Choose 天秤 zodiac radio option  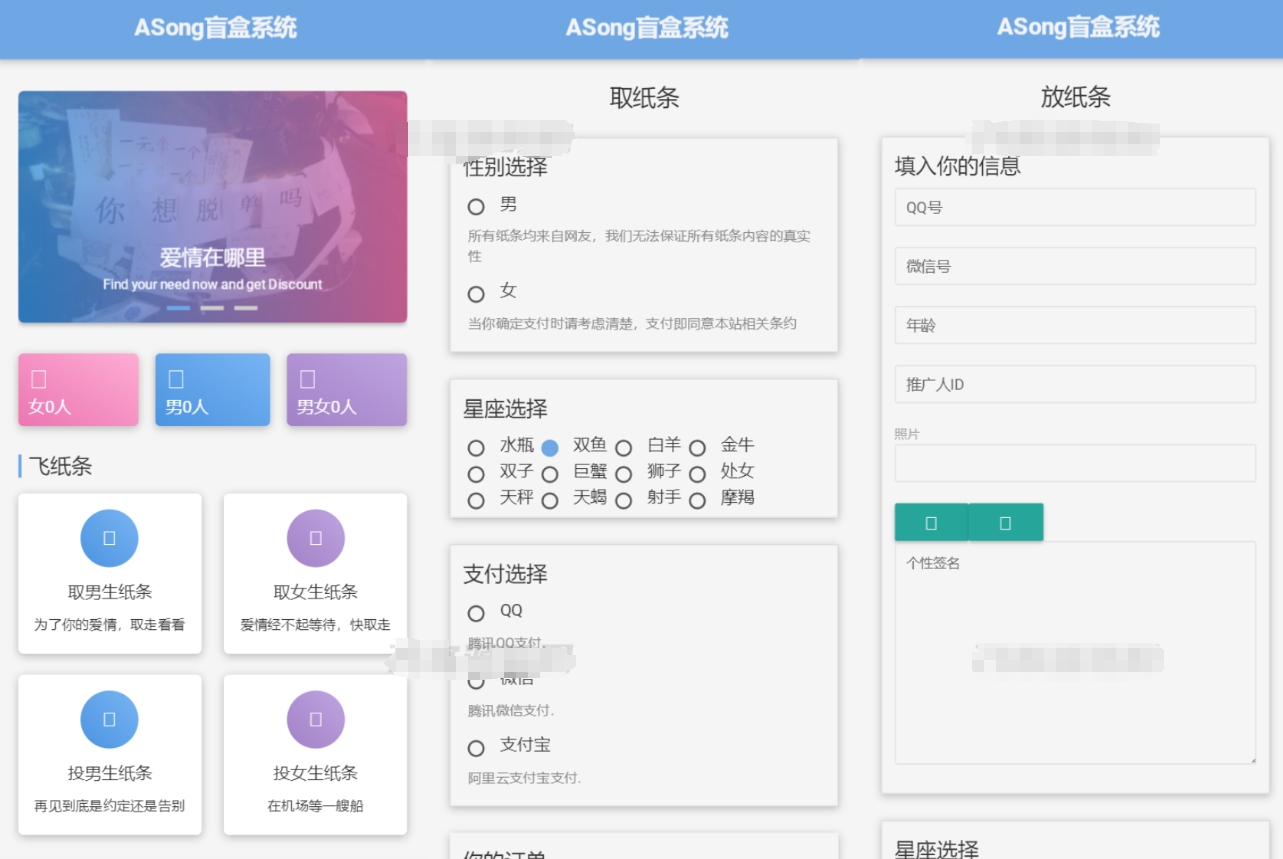476,500
